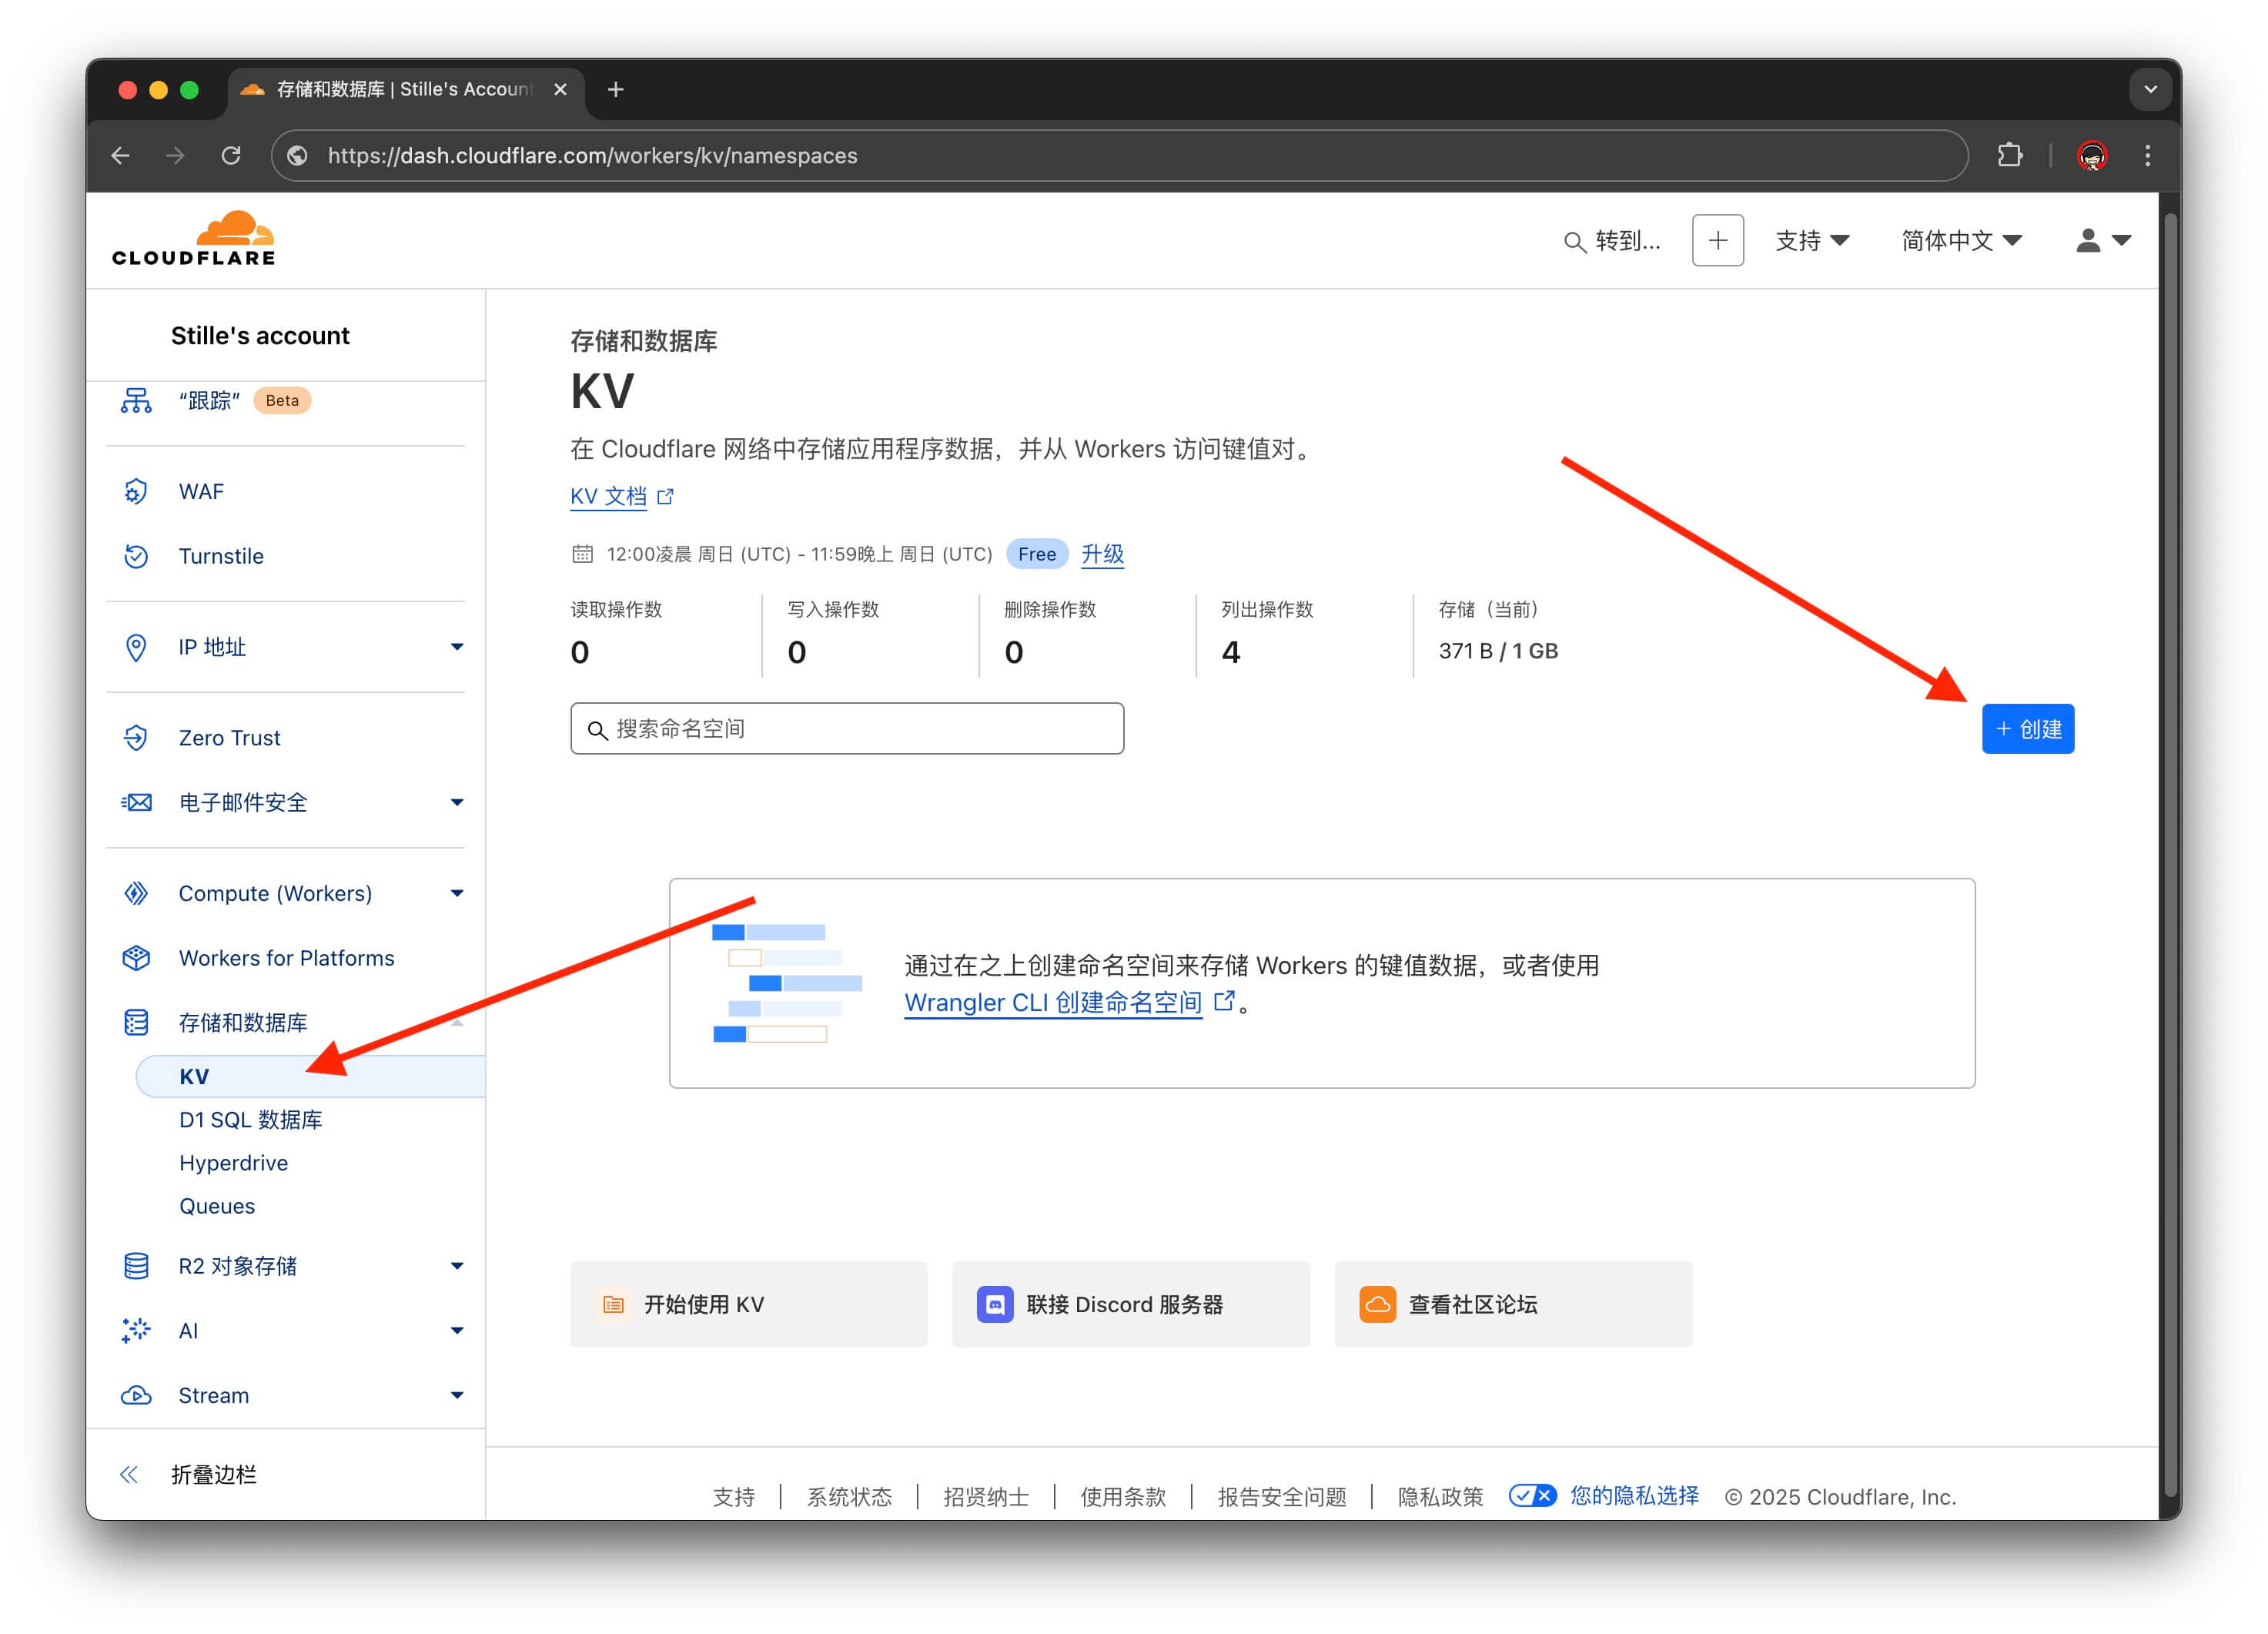Click the calendar icon beside date range
The width and height of the screenshot is (2268, 1634).
582,553
